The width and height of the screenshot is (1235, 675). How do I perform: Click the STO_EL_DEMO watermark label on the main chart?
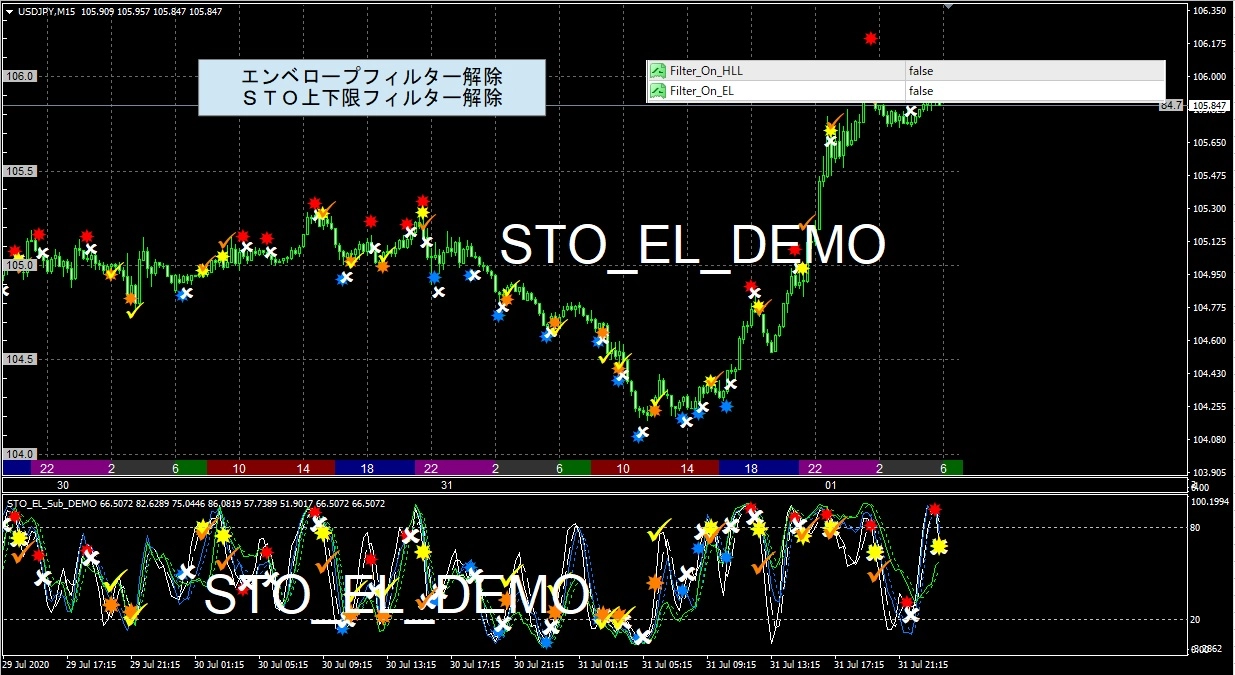[x=692, y=245]
